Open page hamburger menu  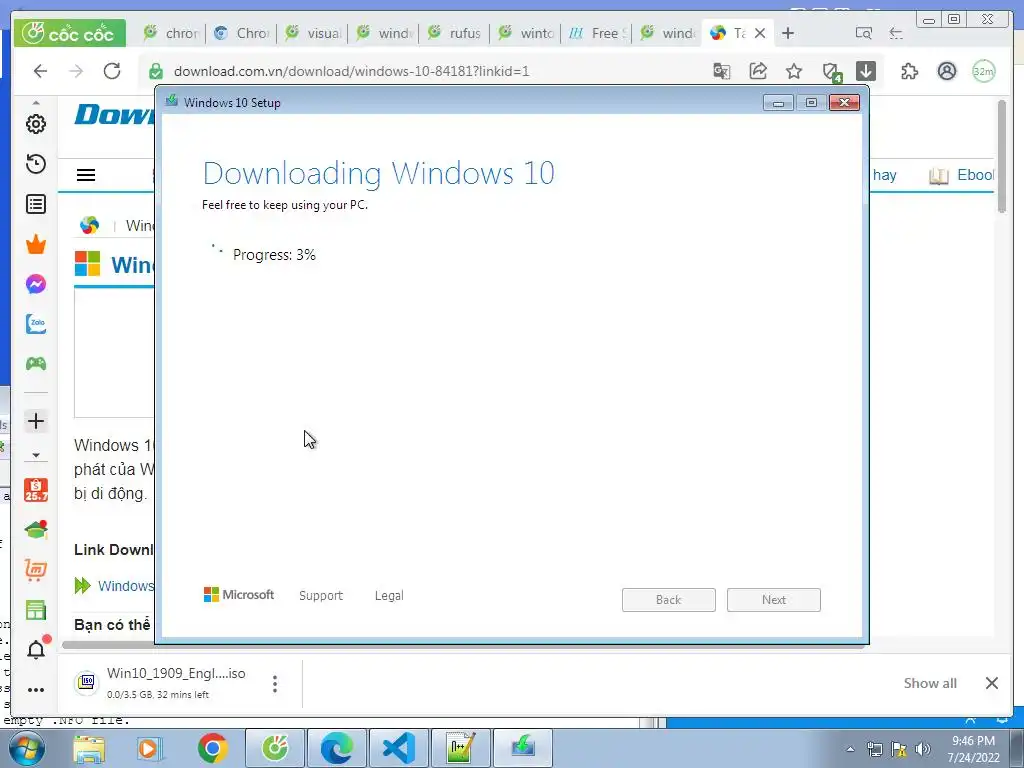(x=86, y=175)
